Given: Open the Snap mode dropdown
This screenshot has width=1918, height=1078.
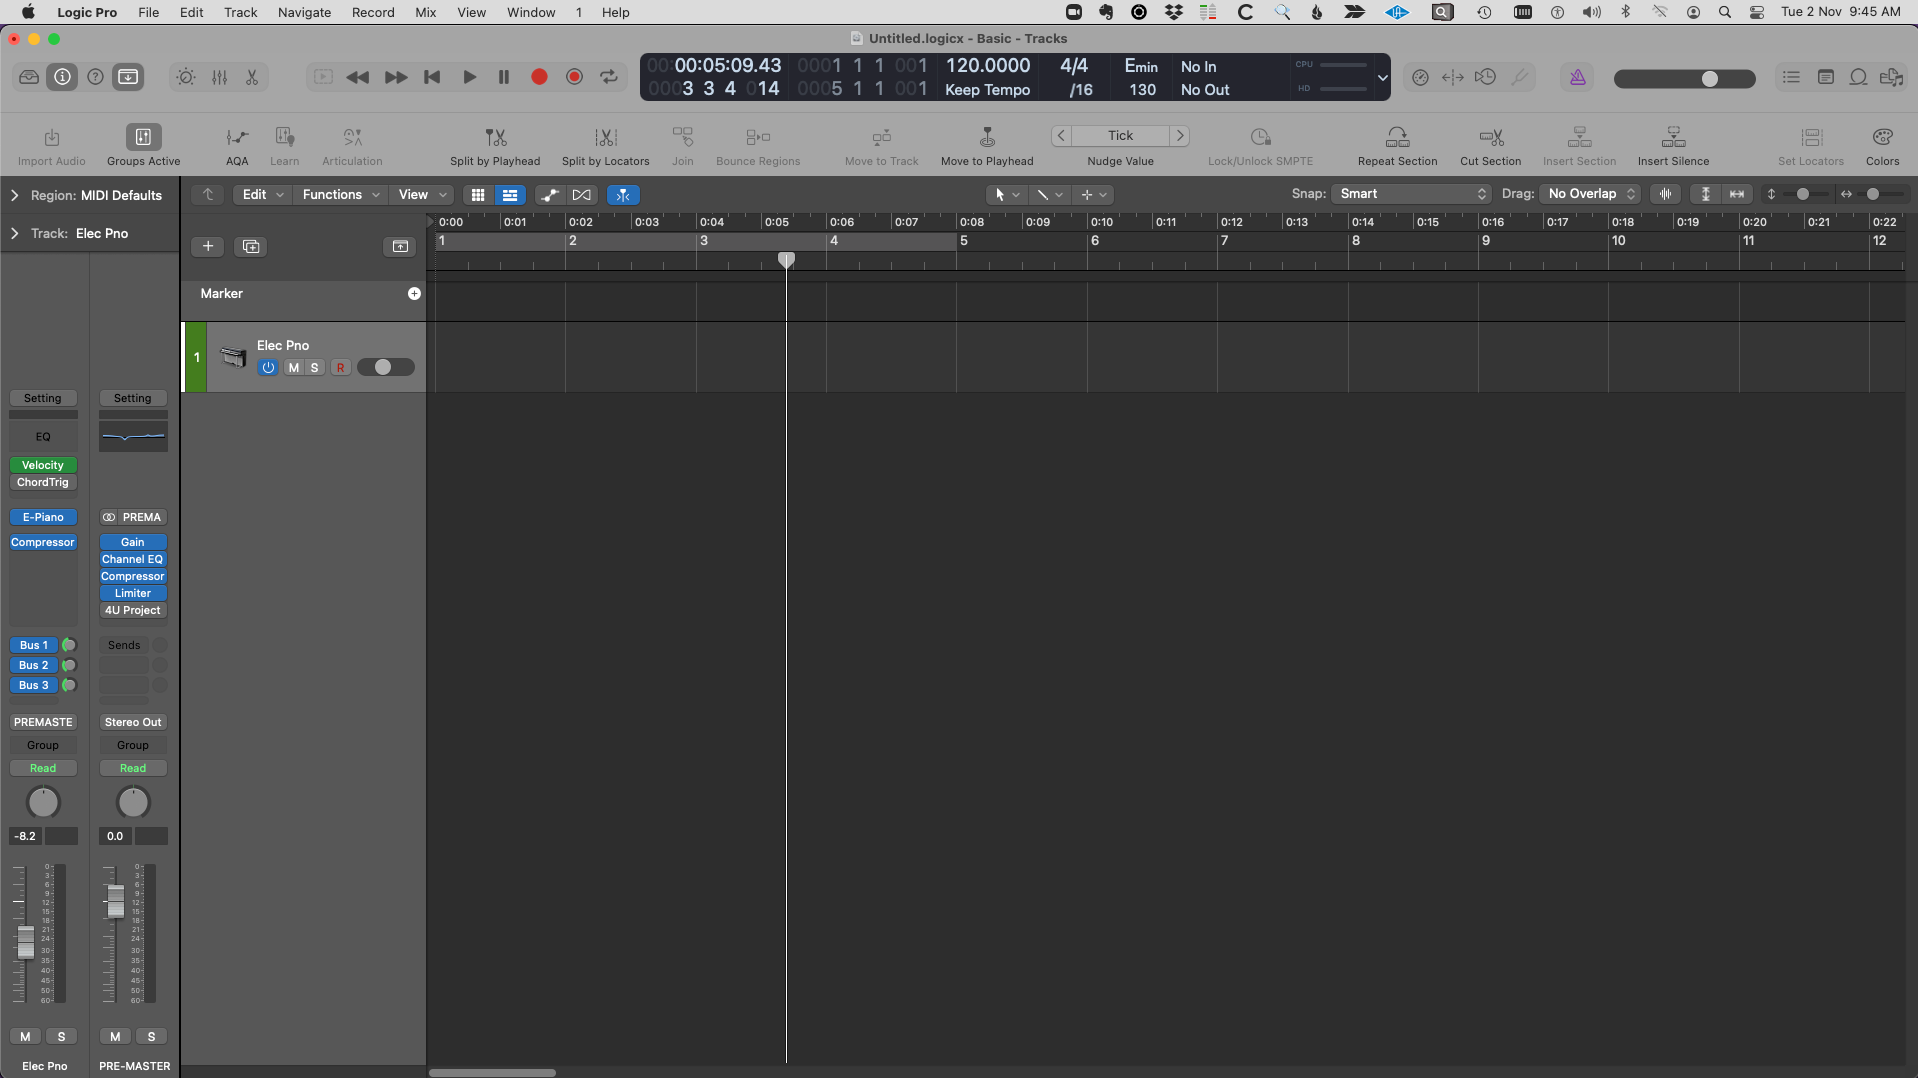Looking at the screenshot, I should (1411, 193).
